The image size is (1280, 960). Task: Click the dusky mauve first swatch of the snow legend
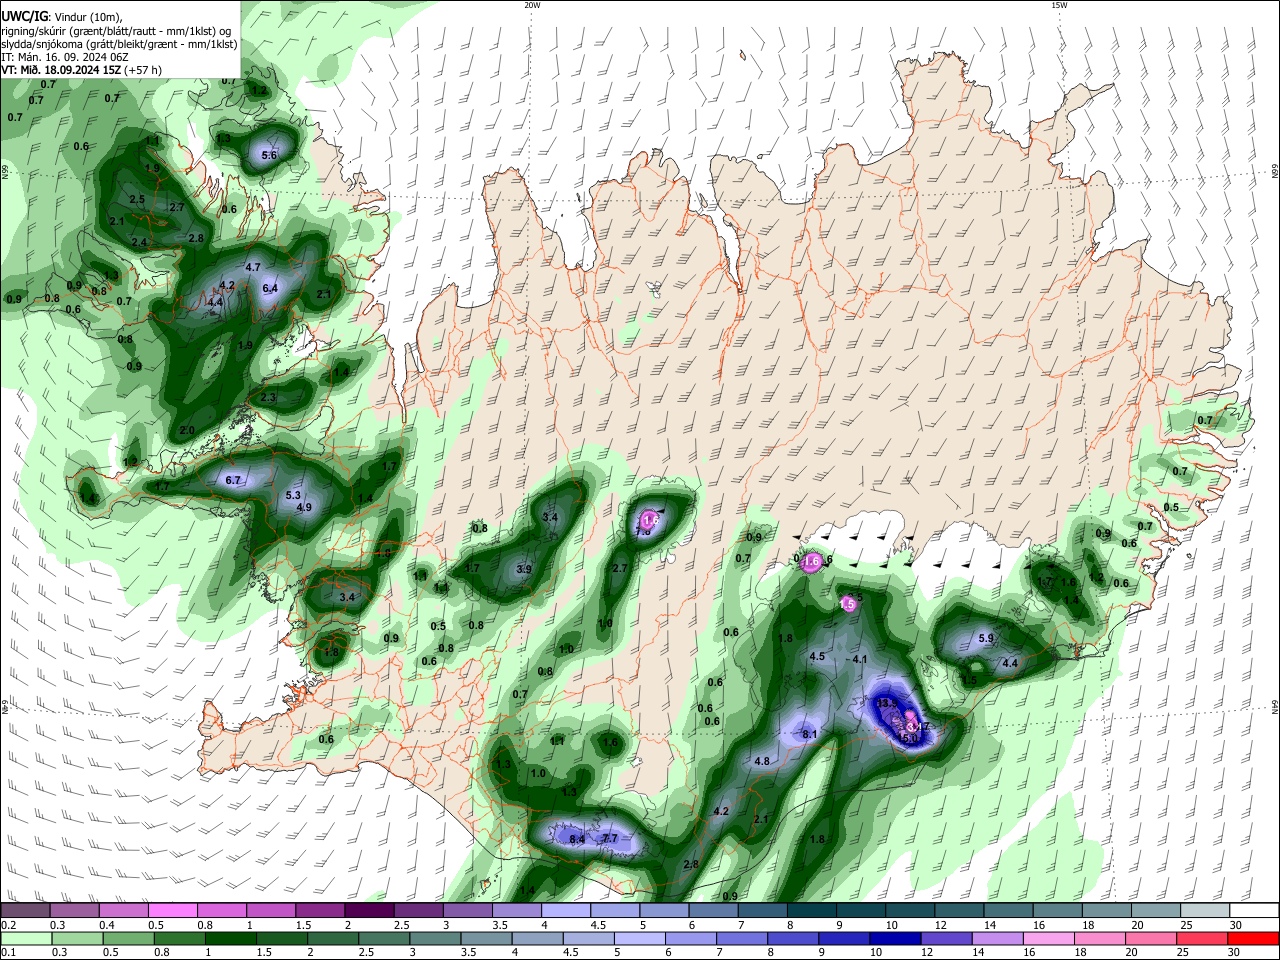(25, 910)
